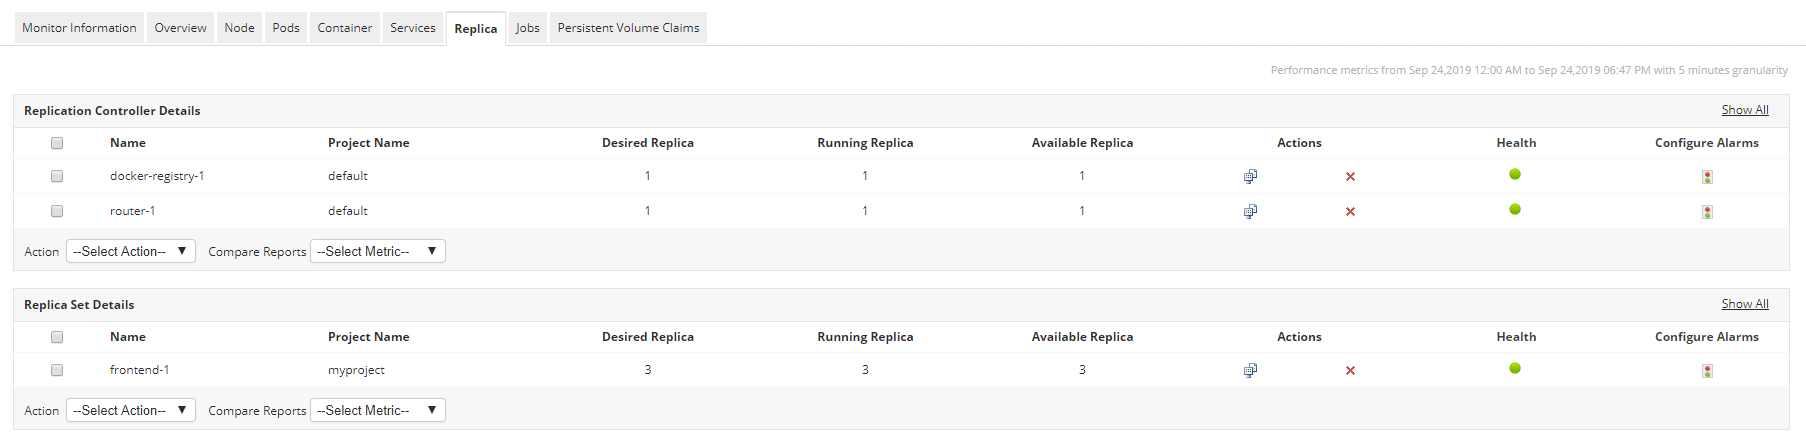Screen dimensions: 1806x447
Task: Open Configure Alarms icon for router-1
Action: [x=1707, y=212]
